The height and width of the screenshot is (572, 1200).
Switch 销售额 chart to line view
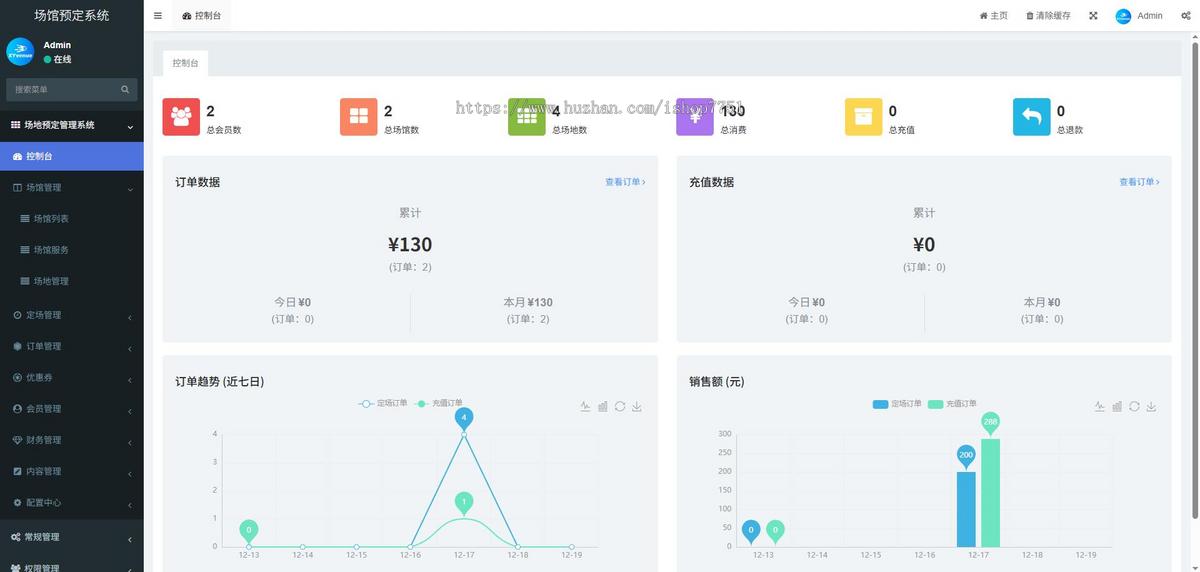[x=1099, y=406]
